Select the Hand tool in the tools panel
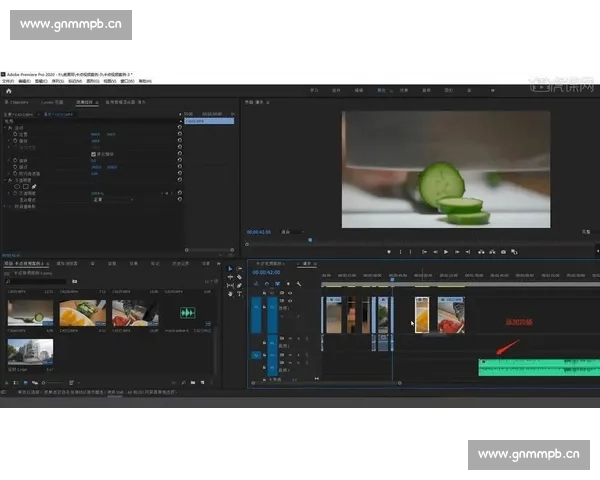 231,294
